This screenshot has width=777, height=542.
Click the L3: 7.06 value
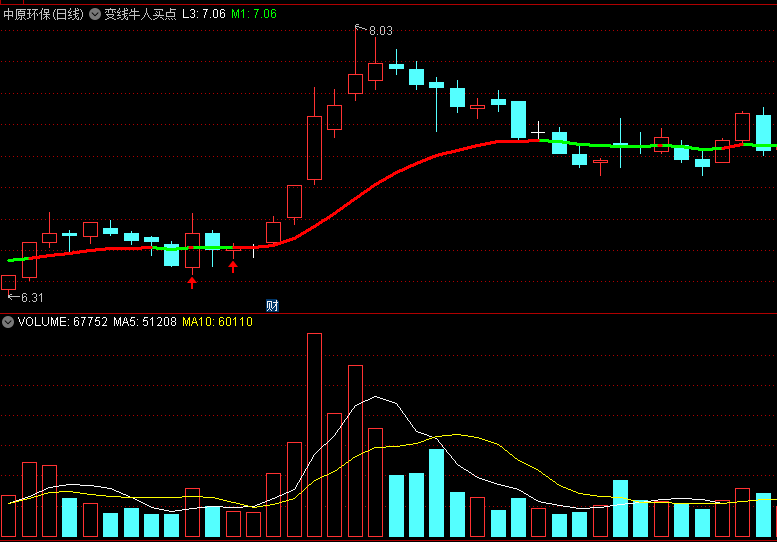click(204, 14)
